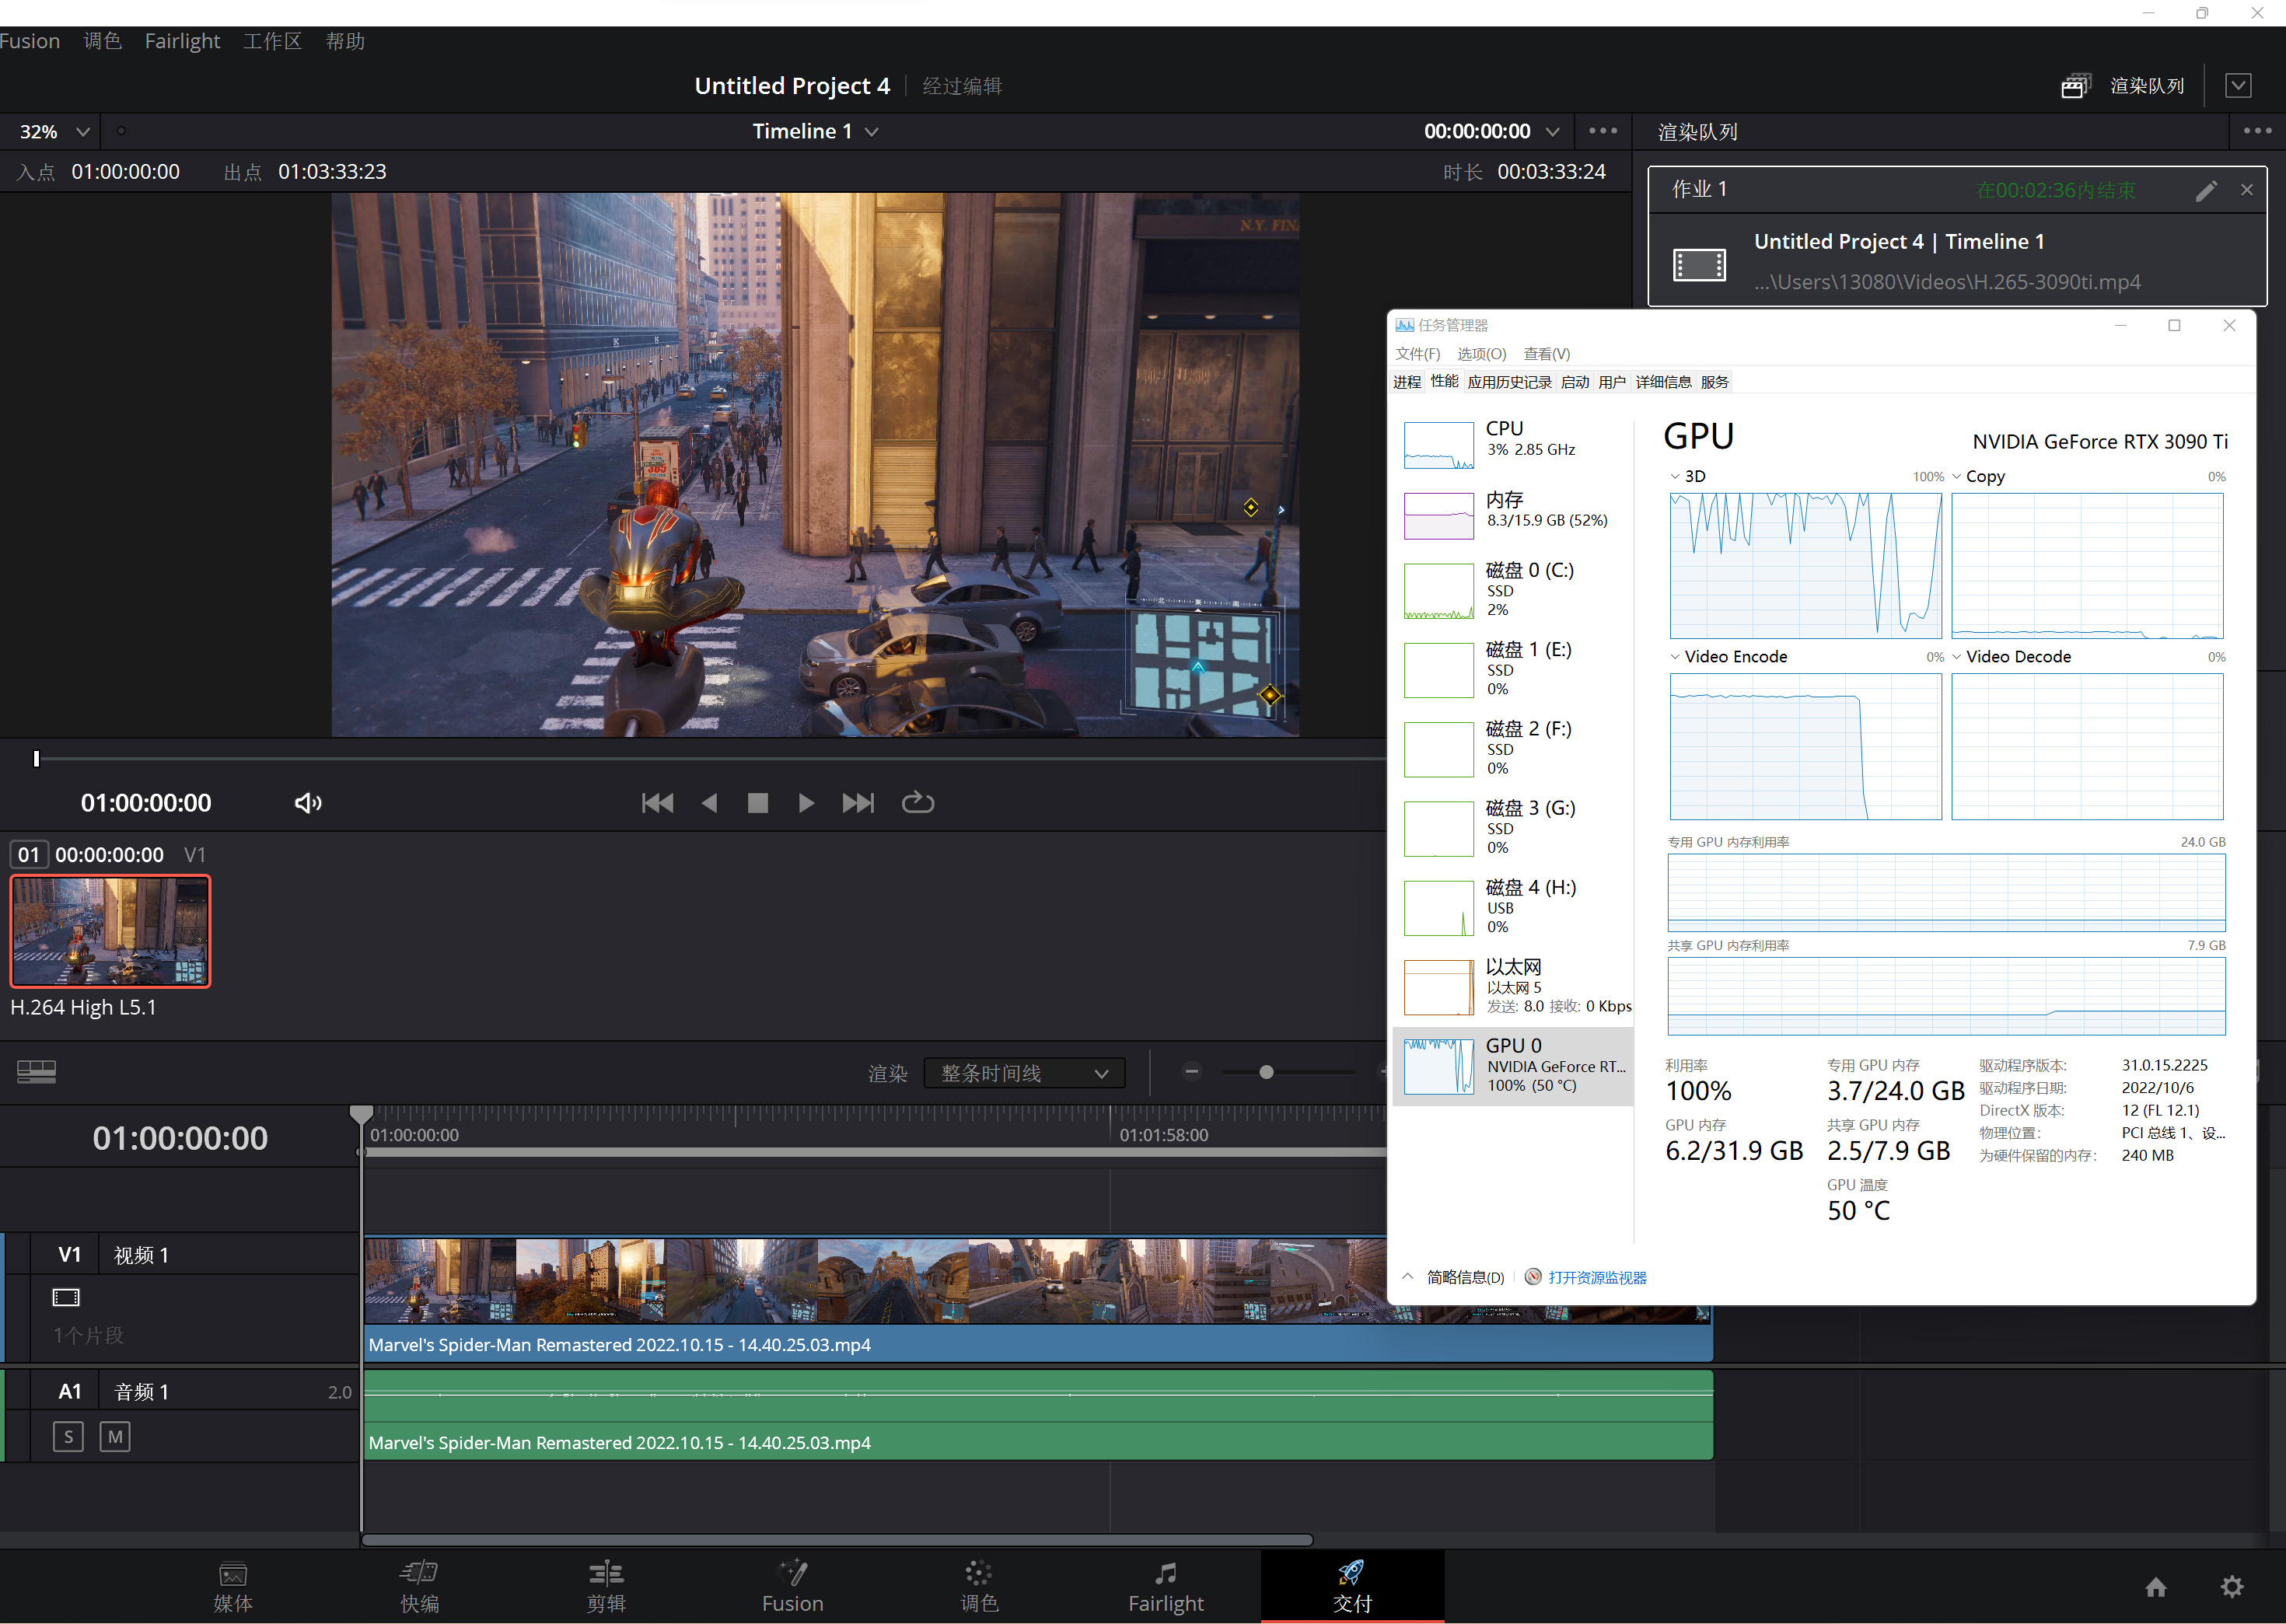This screenshot has width=2286, height=1624.
Task: Switch to the 调色 (Color) page
Action: pos(978,1585)
